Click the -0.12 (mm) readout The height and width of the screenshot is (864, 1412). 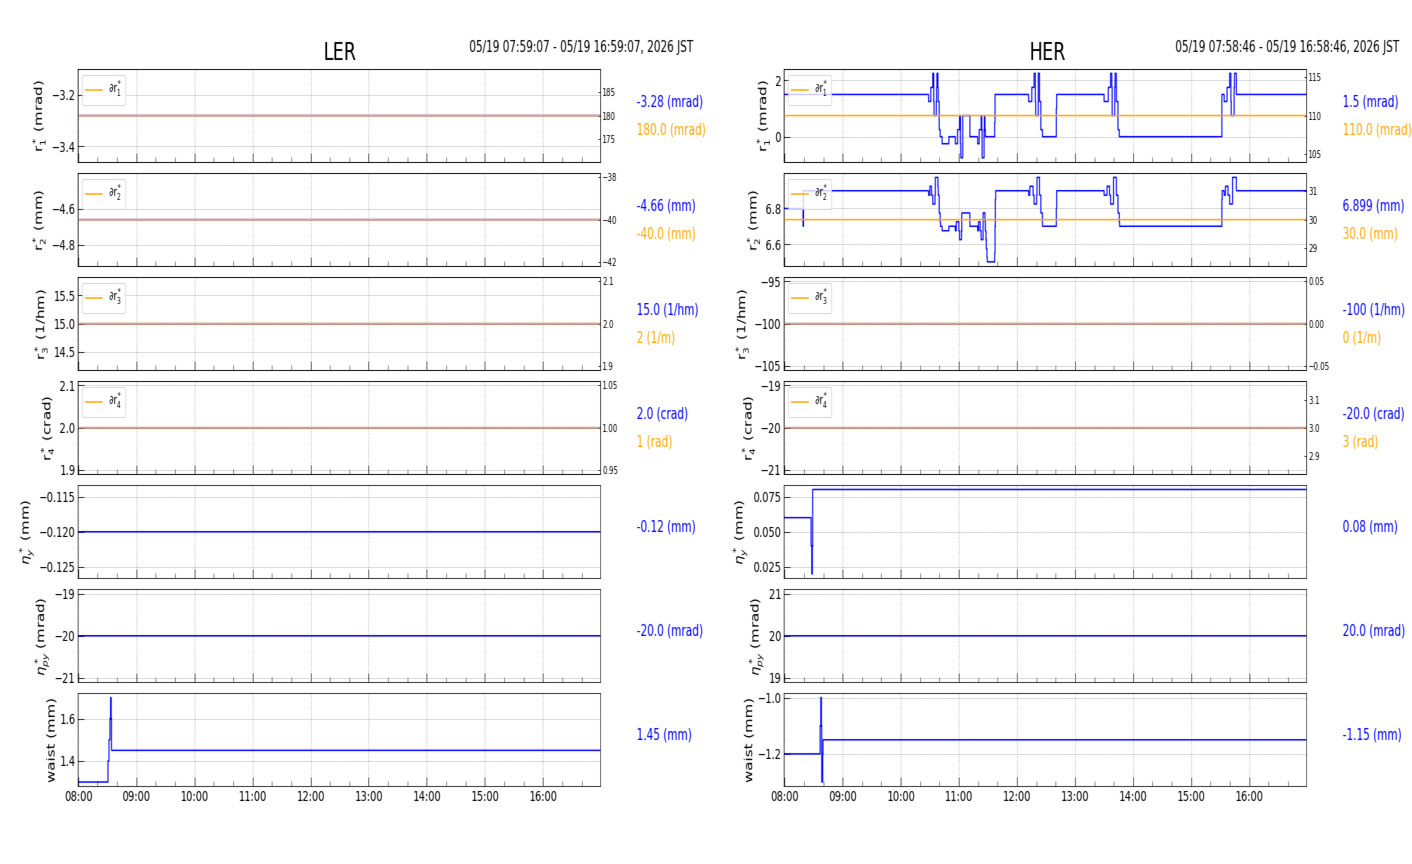666,527
